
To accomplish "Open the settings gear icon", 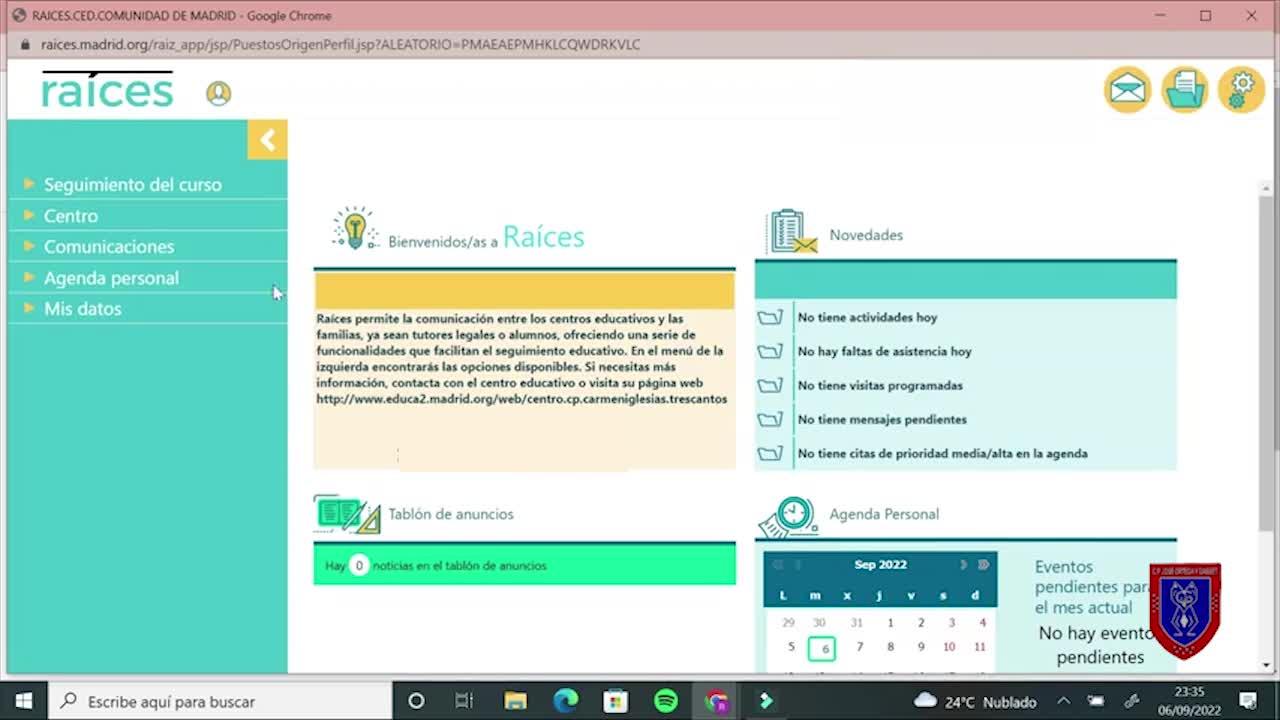I will click(x=1241, y=90).
